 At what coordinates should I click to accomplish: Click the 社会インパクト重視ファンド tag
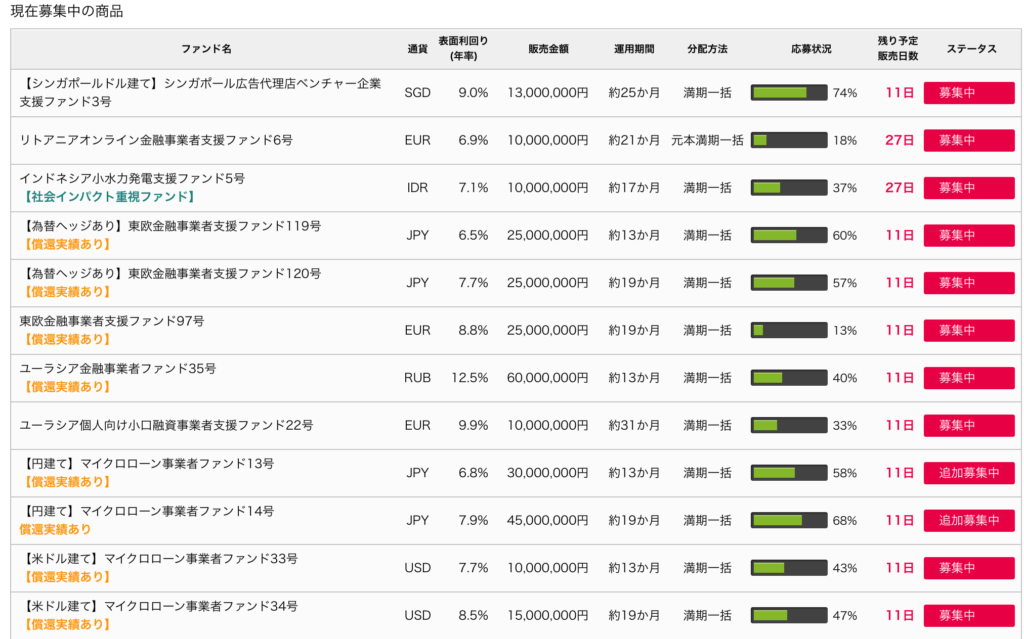(108, 197)
